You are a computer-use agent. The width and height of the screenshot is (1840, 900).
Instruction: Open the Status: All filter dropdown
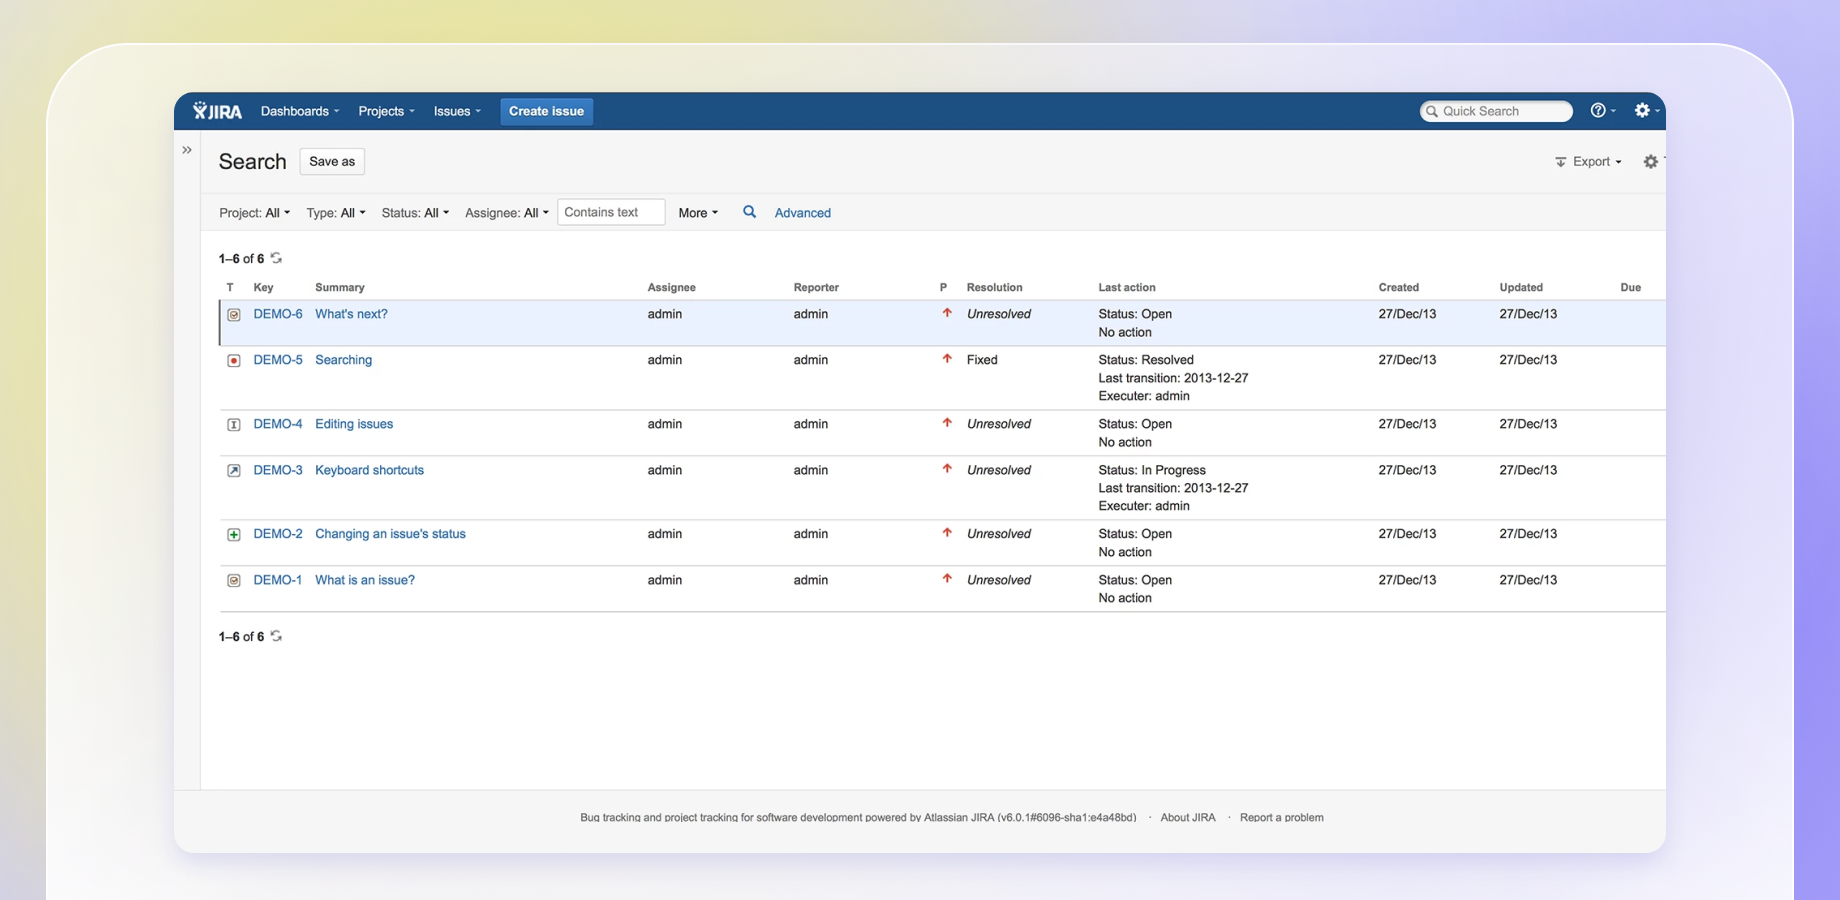(x=415, y=213)
